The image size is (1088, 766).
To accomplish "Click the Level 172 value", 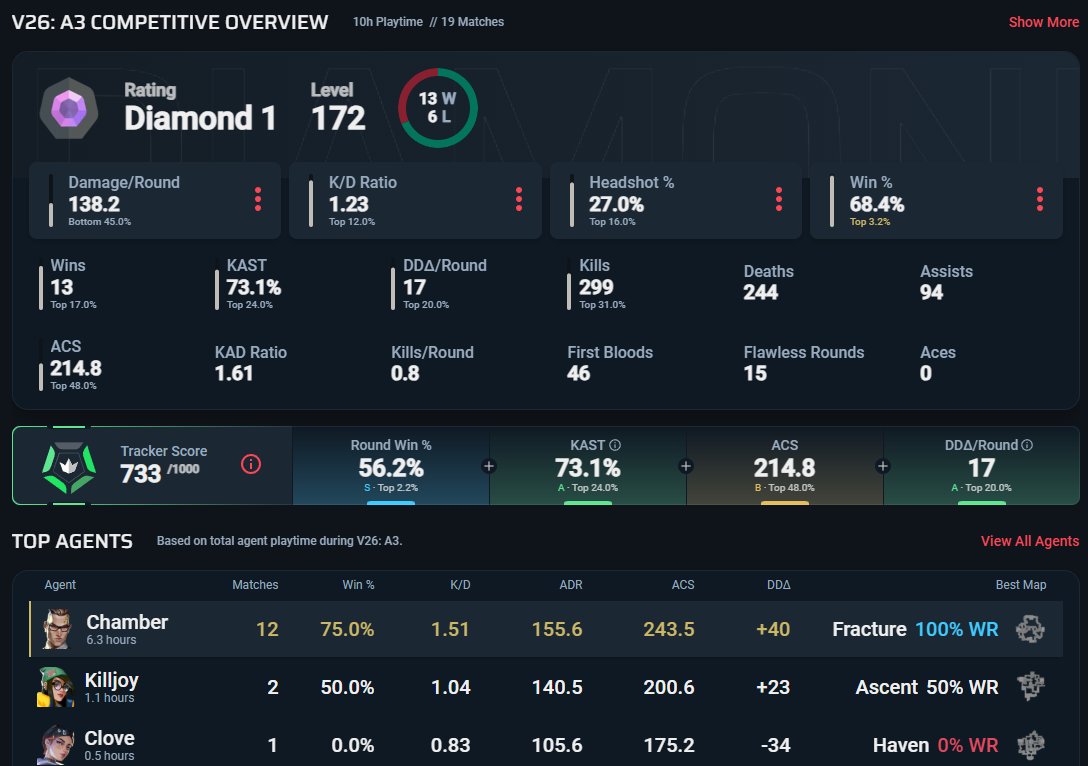I will tap(338, 118).
